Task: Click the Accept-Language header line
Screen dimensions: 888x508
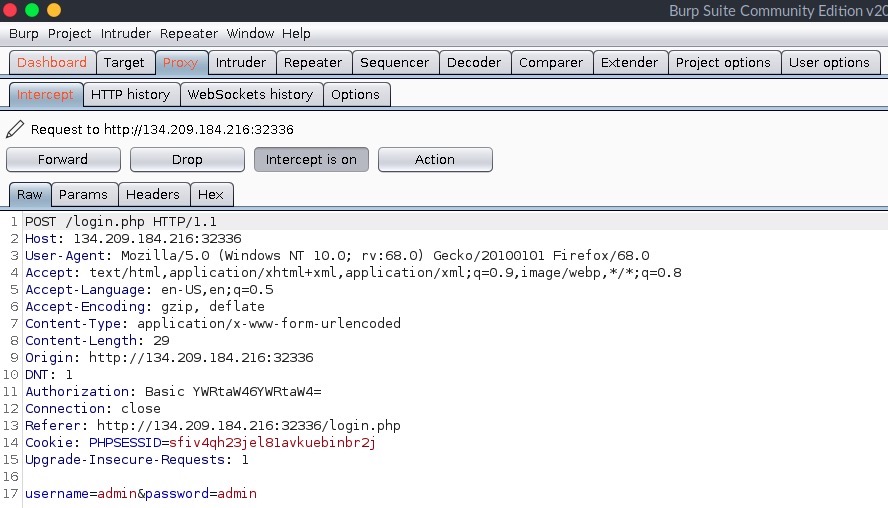Action: point(150,289)
